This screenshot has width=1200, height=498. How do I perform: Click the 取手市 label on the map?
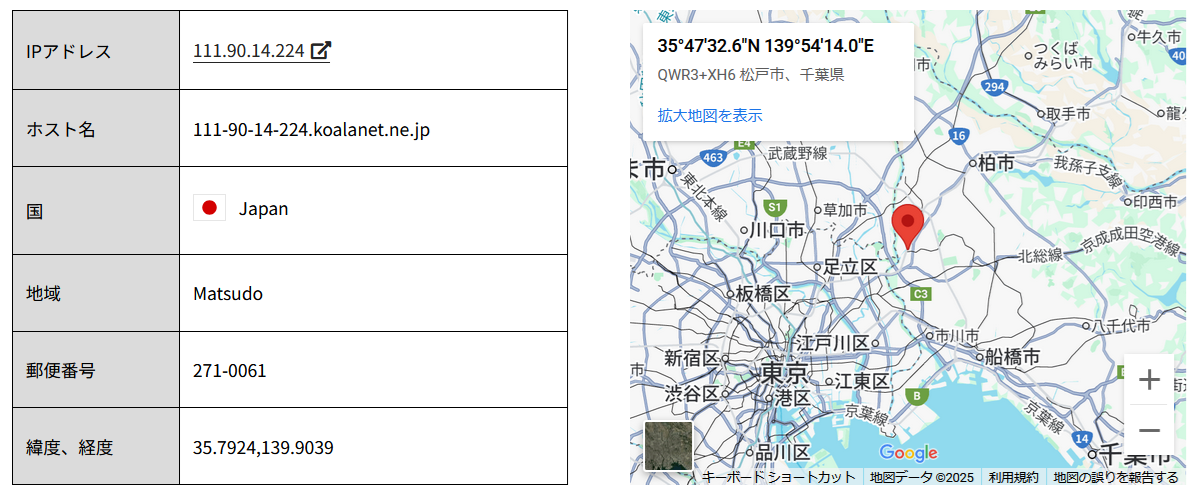[1068, 114]
